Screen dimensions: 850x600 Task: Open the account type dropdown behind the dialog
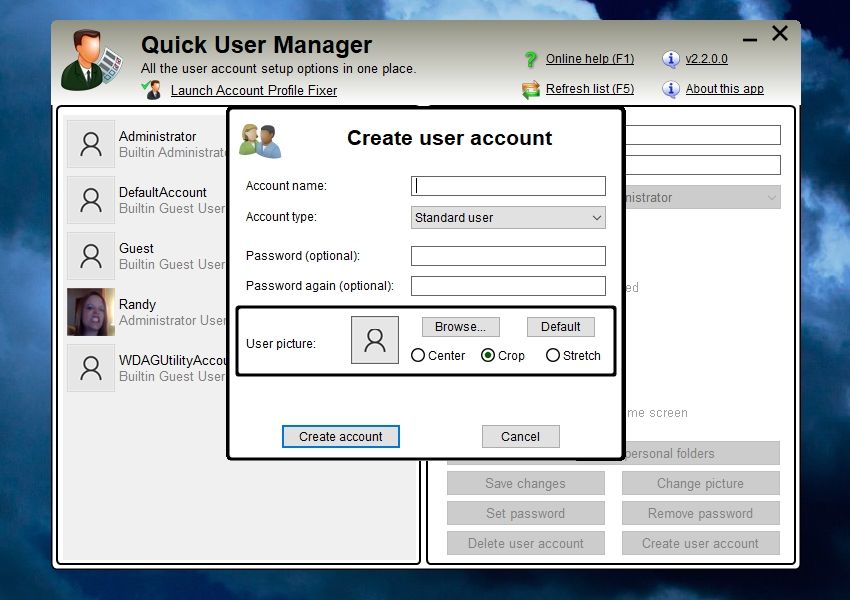[703, 197]
